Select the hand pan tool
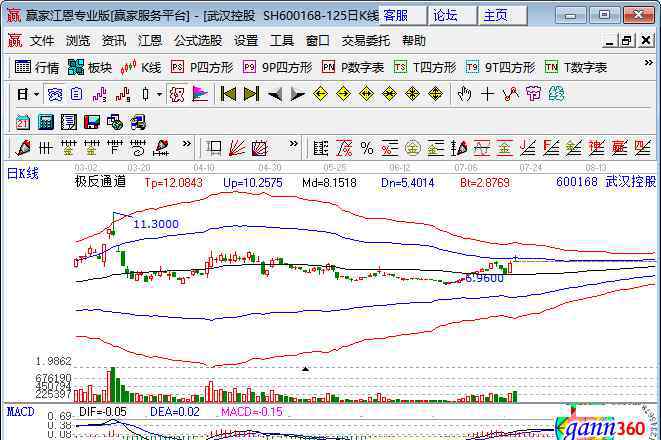 [464, 94]
